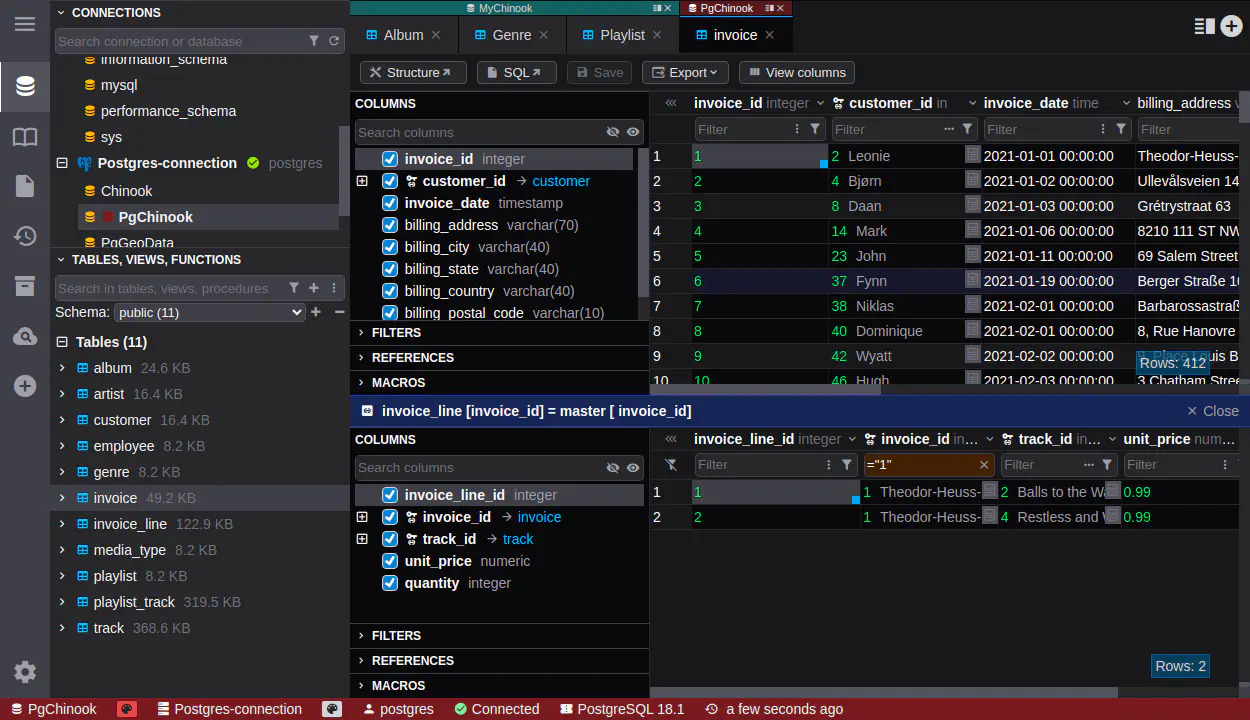
Task: Click the add new tab plus icon
Action: click(1232, 26)
